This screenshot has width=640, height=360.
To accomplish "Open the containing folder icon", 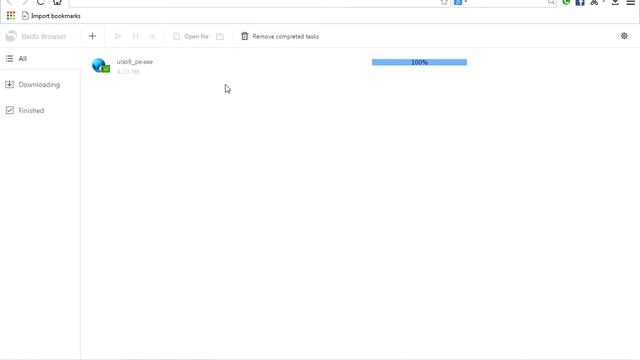I will pyautogui.click(x=220, y=36).
